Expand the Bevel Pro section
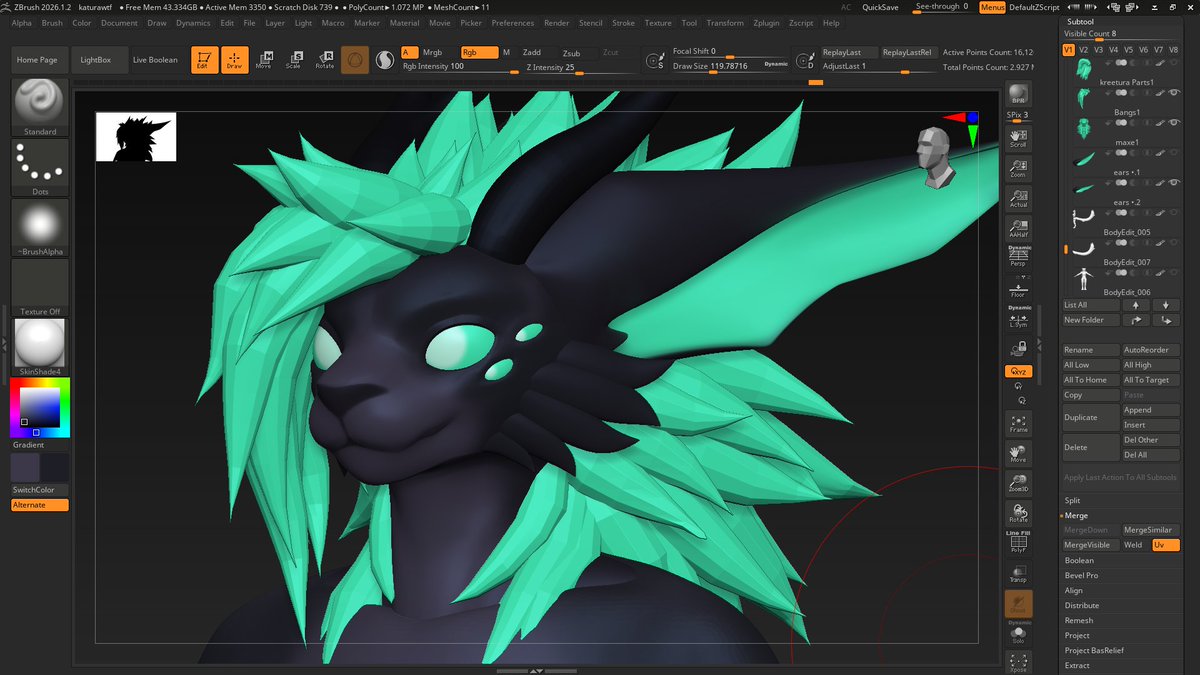The height and width of the screenshot is (675, 1200). point(1081,575)
